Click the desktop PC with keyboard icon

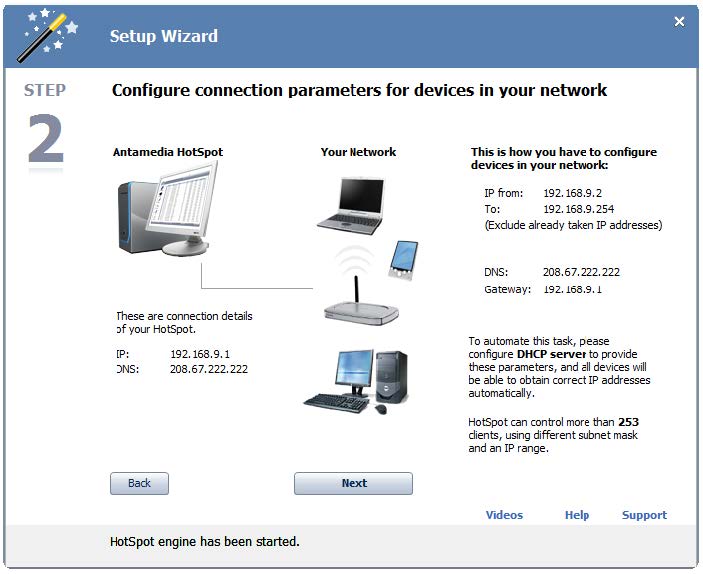coord(357,382)
